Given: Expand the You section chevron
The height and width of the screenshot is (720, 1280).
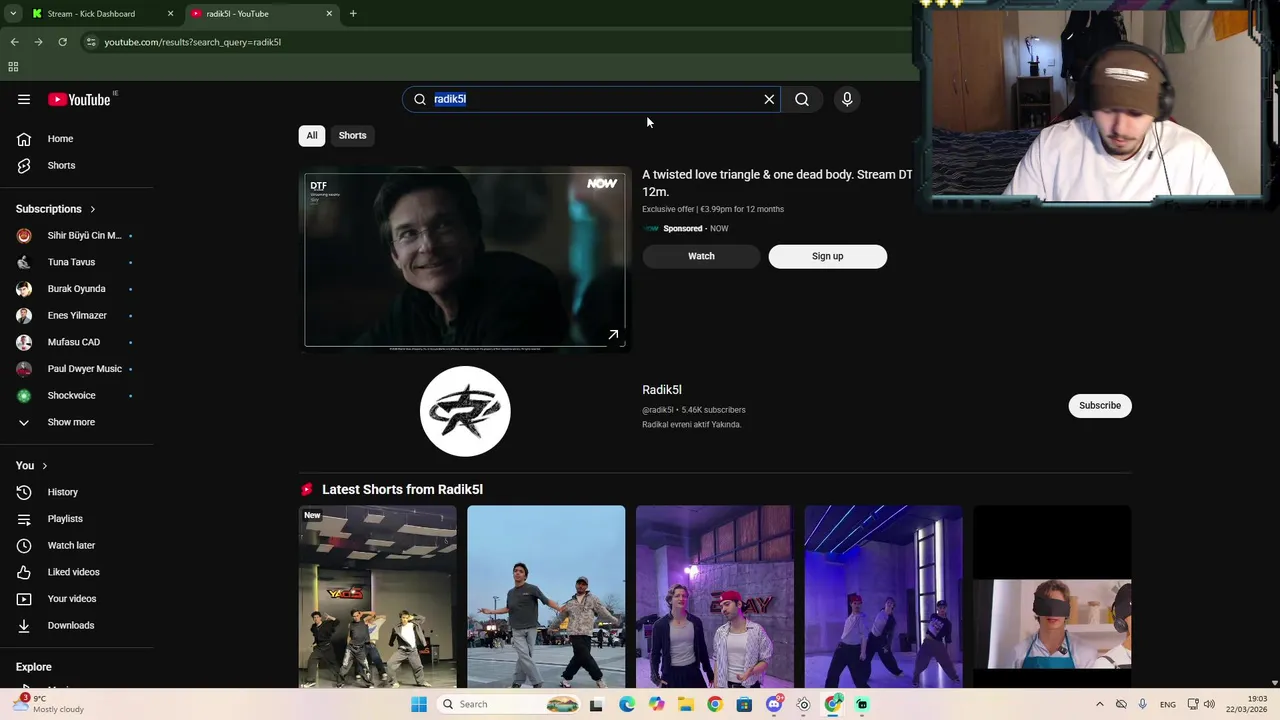Looking at the screenshot, I should [44, 466].
